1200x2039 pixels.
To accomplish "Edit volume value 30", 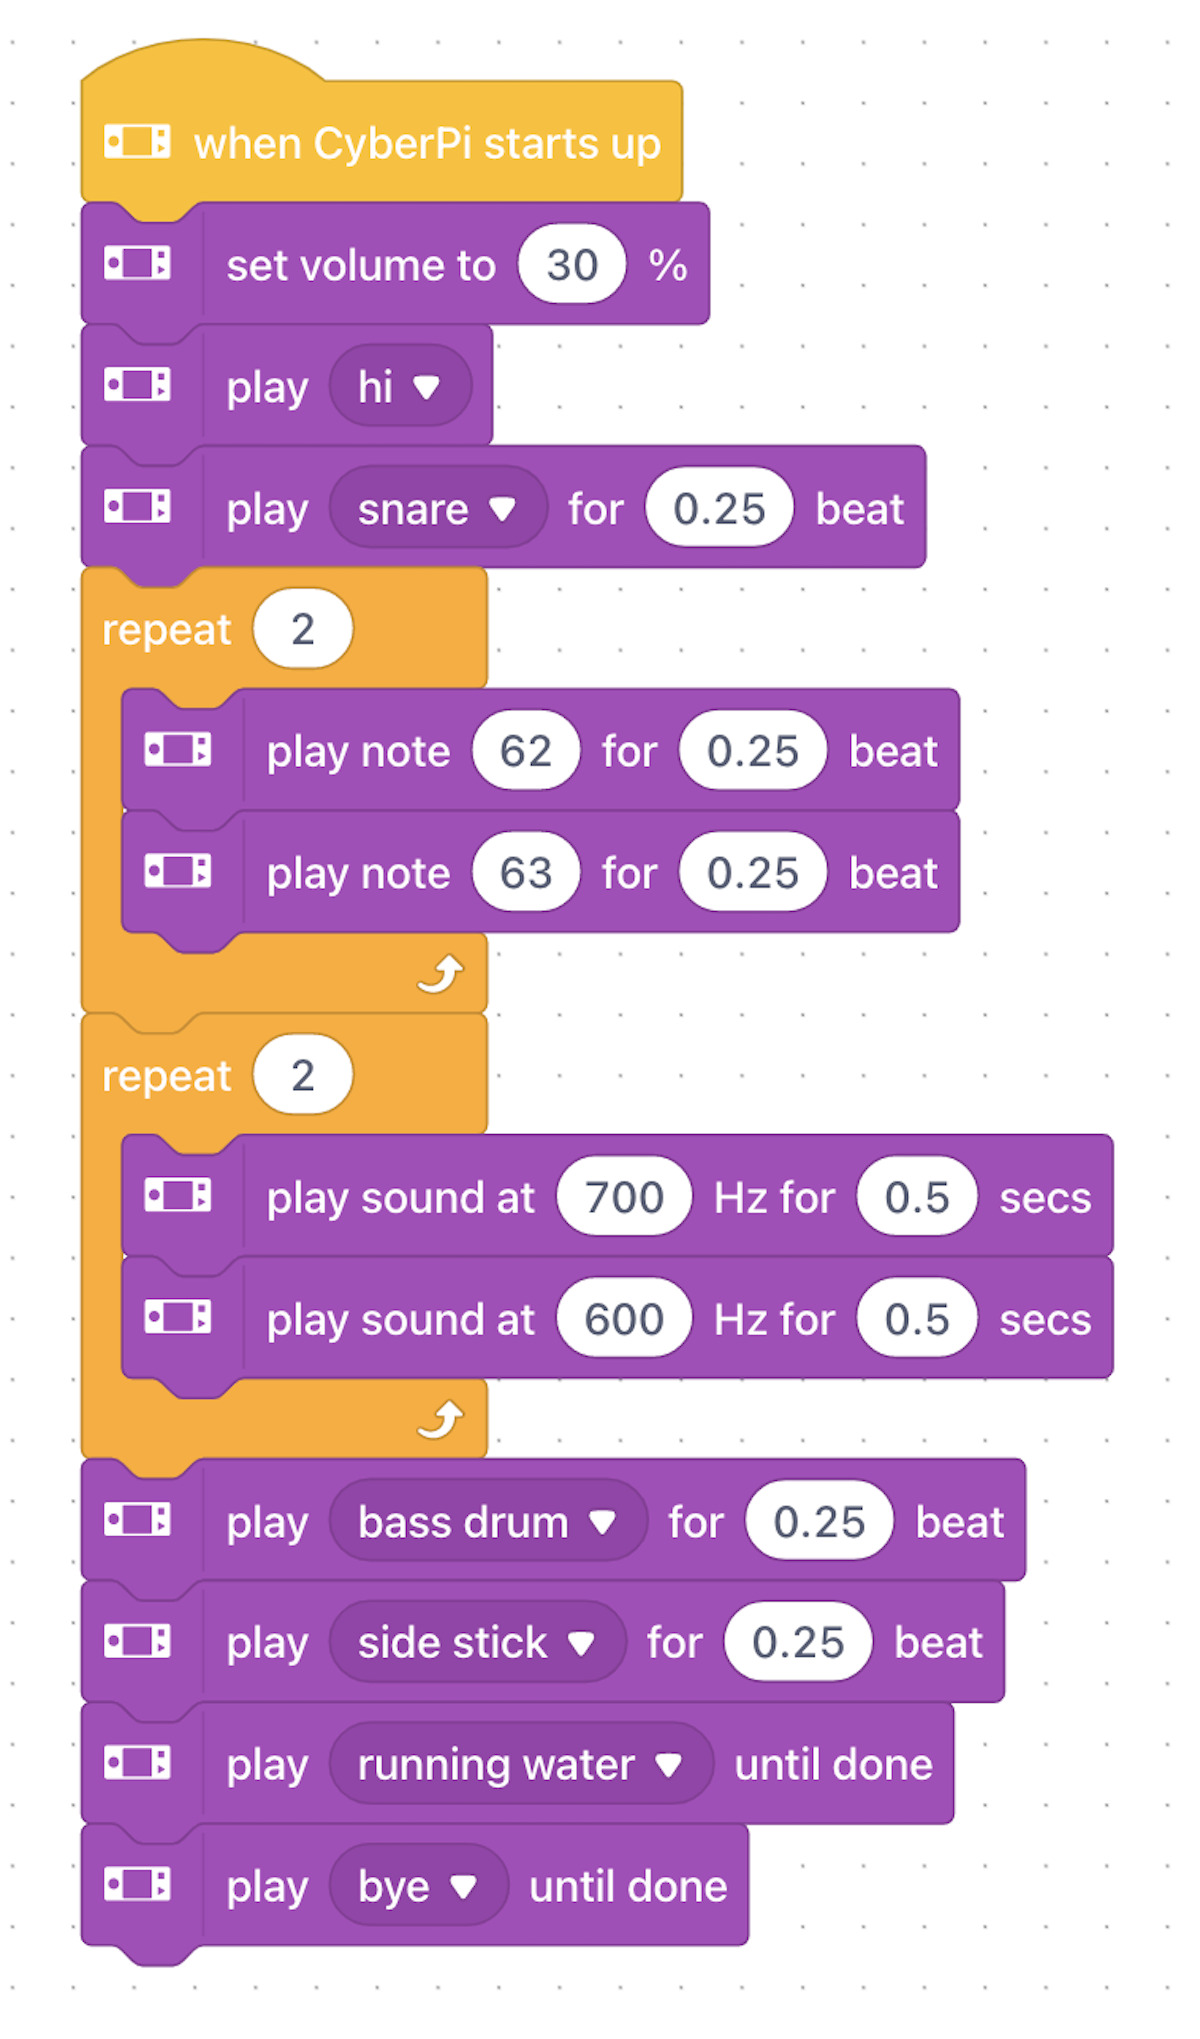I will (x=572, y=265).
